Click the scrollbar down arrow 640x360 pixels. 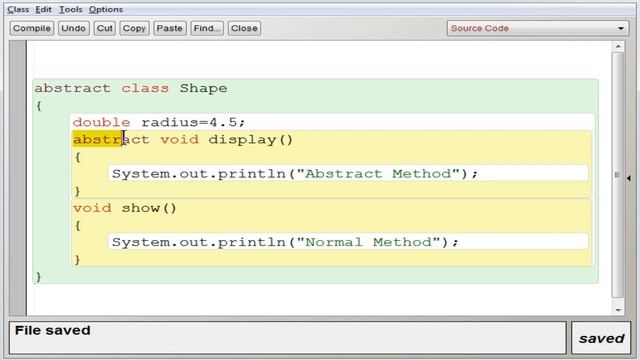(x=618, y=310)
